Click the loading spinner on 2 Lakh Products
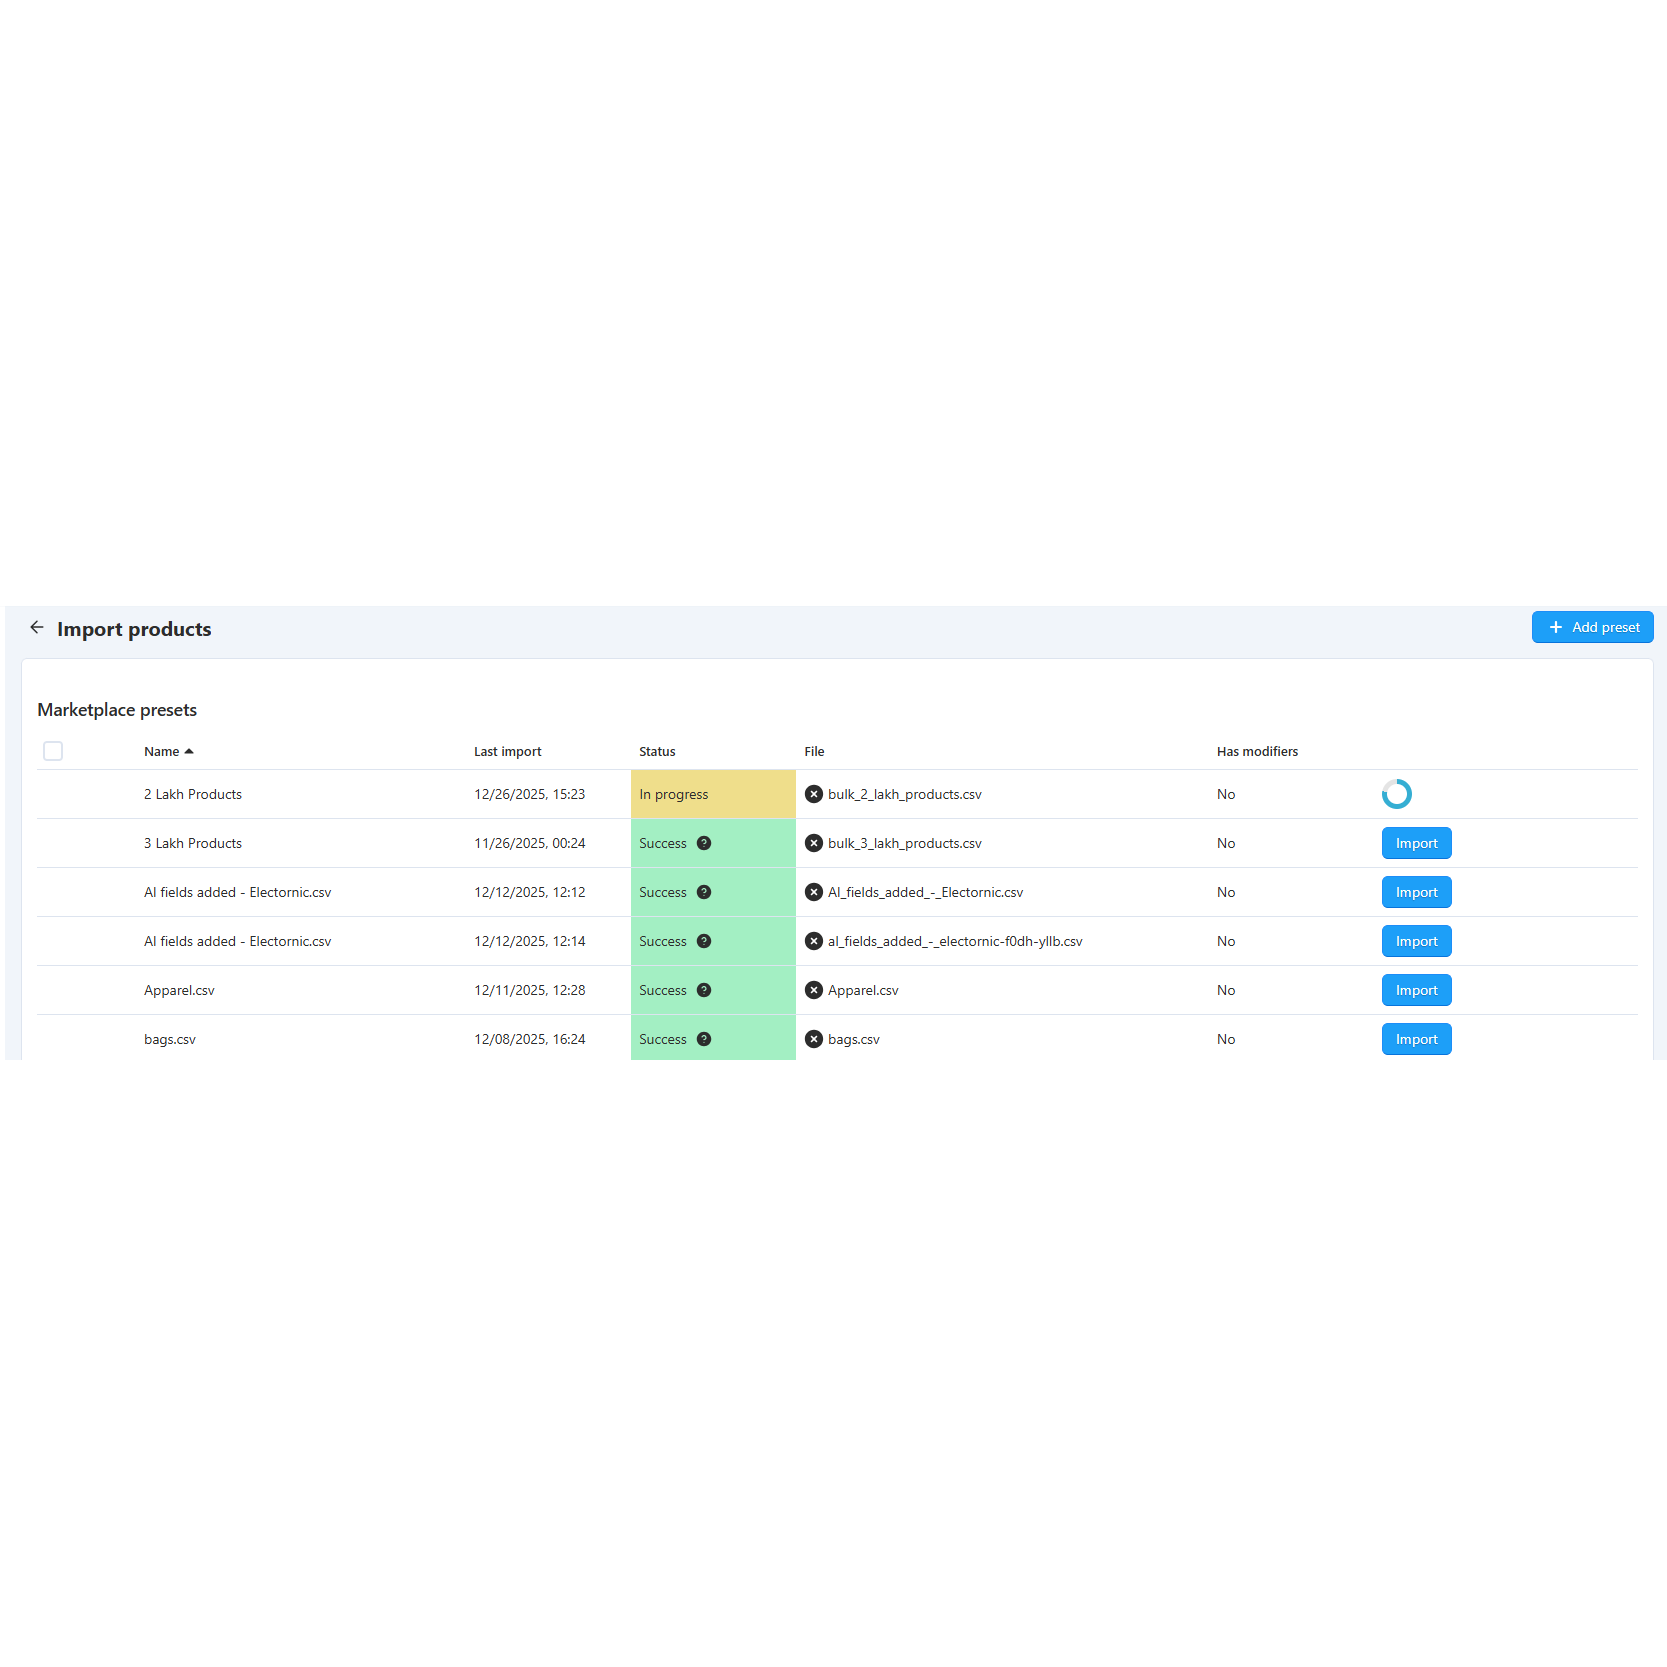Screen dimensions: 1667x1667 tap(1396, 794)
